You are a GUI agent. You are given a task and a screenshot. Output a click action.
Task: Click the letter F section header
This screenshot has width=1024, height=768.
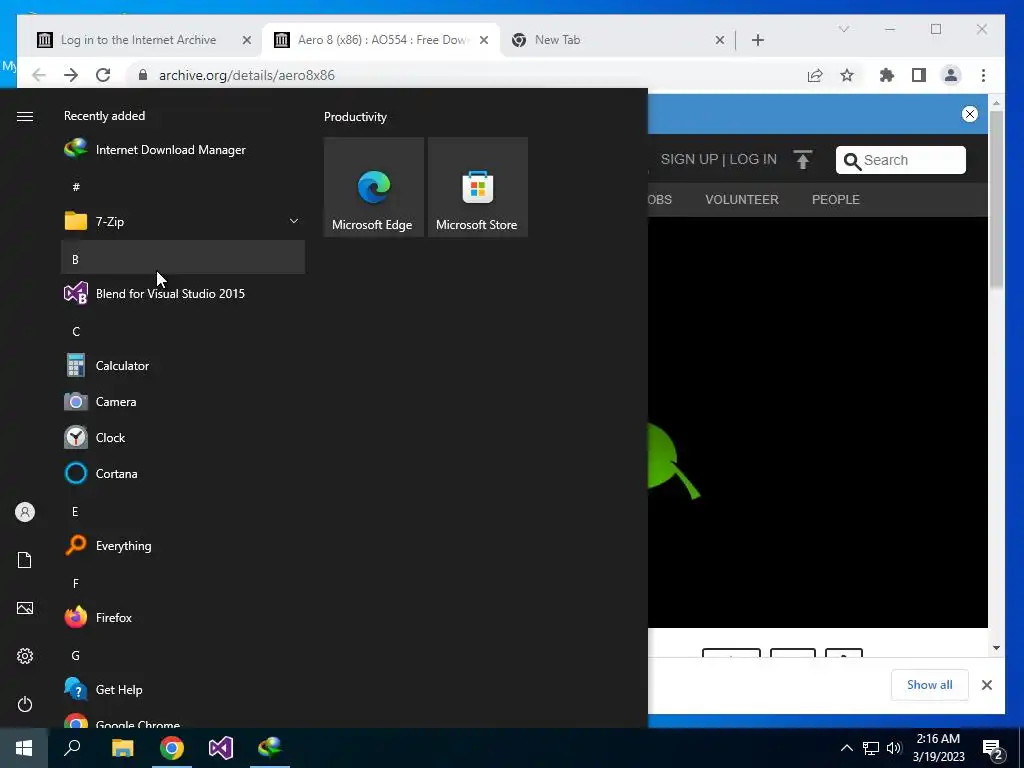pyautogui.click(x=183, y=583)
